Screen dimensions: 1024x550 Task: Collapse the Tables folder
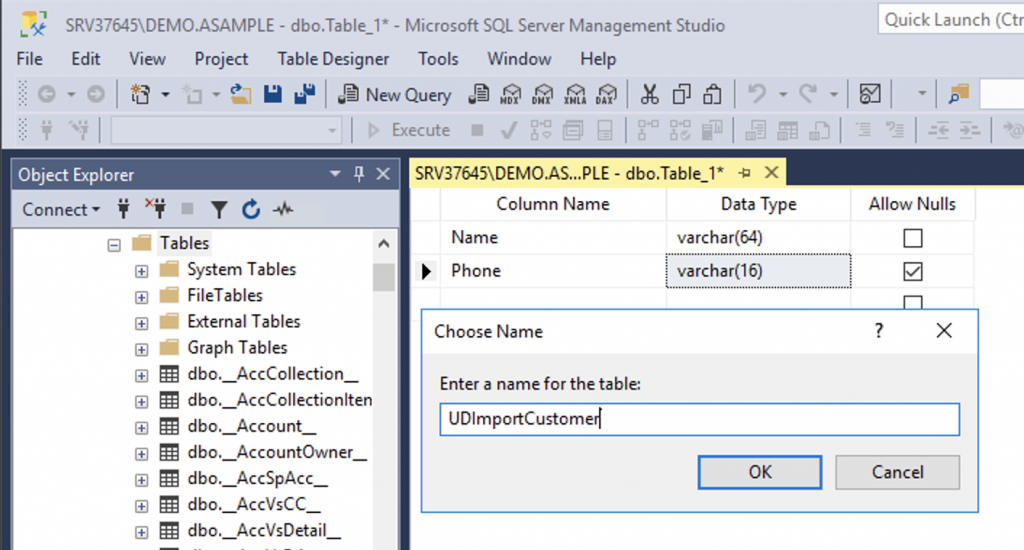(x=114, y=245)
